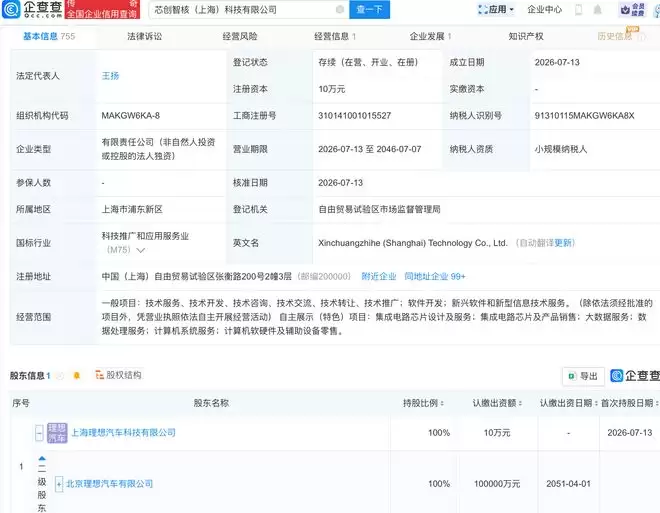Image resolution: width=660 pixels, height=513 pixels.
Task: Open 企业中心
Action: pos(544,9)
